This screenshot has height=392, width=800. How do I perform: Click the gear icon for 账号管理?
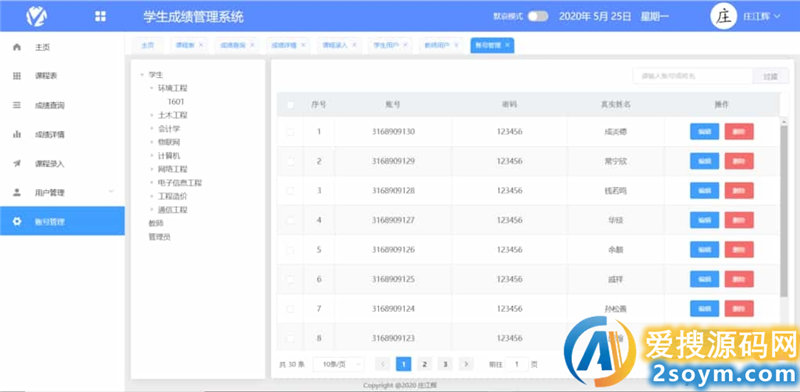tap(17, 222)
